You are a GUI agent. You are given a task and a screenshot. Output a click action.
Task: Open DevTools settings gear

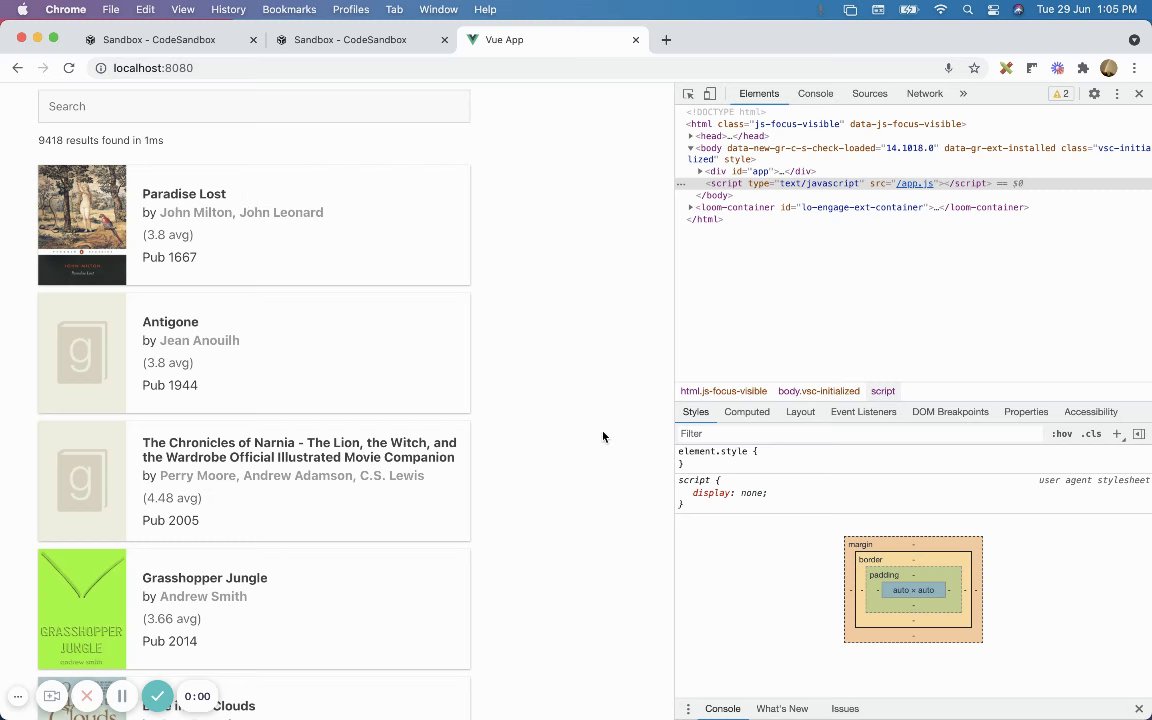coord(1094,94)
